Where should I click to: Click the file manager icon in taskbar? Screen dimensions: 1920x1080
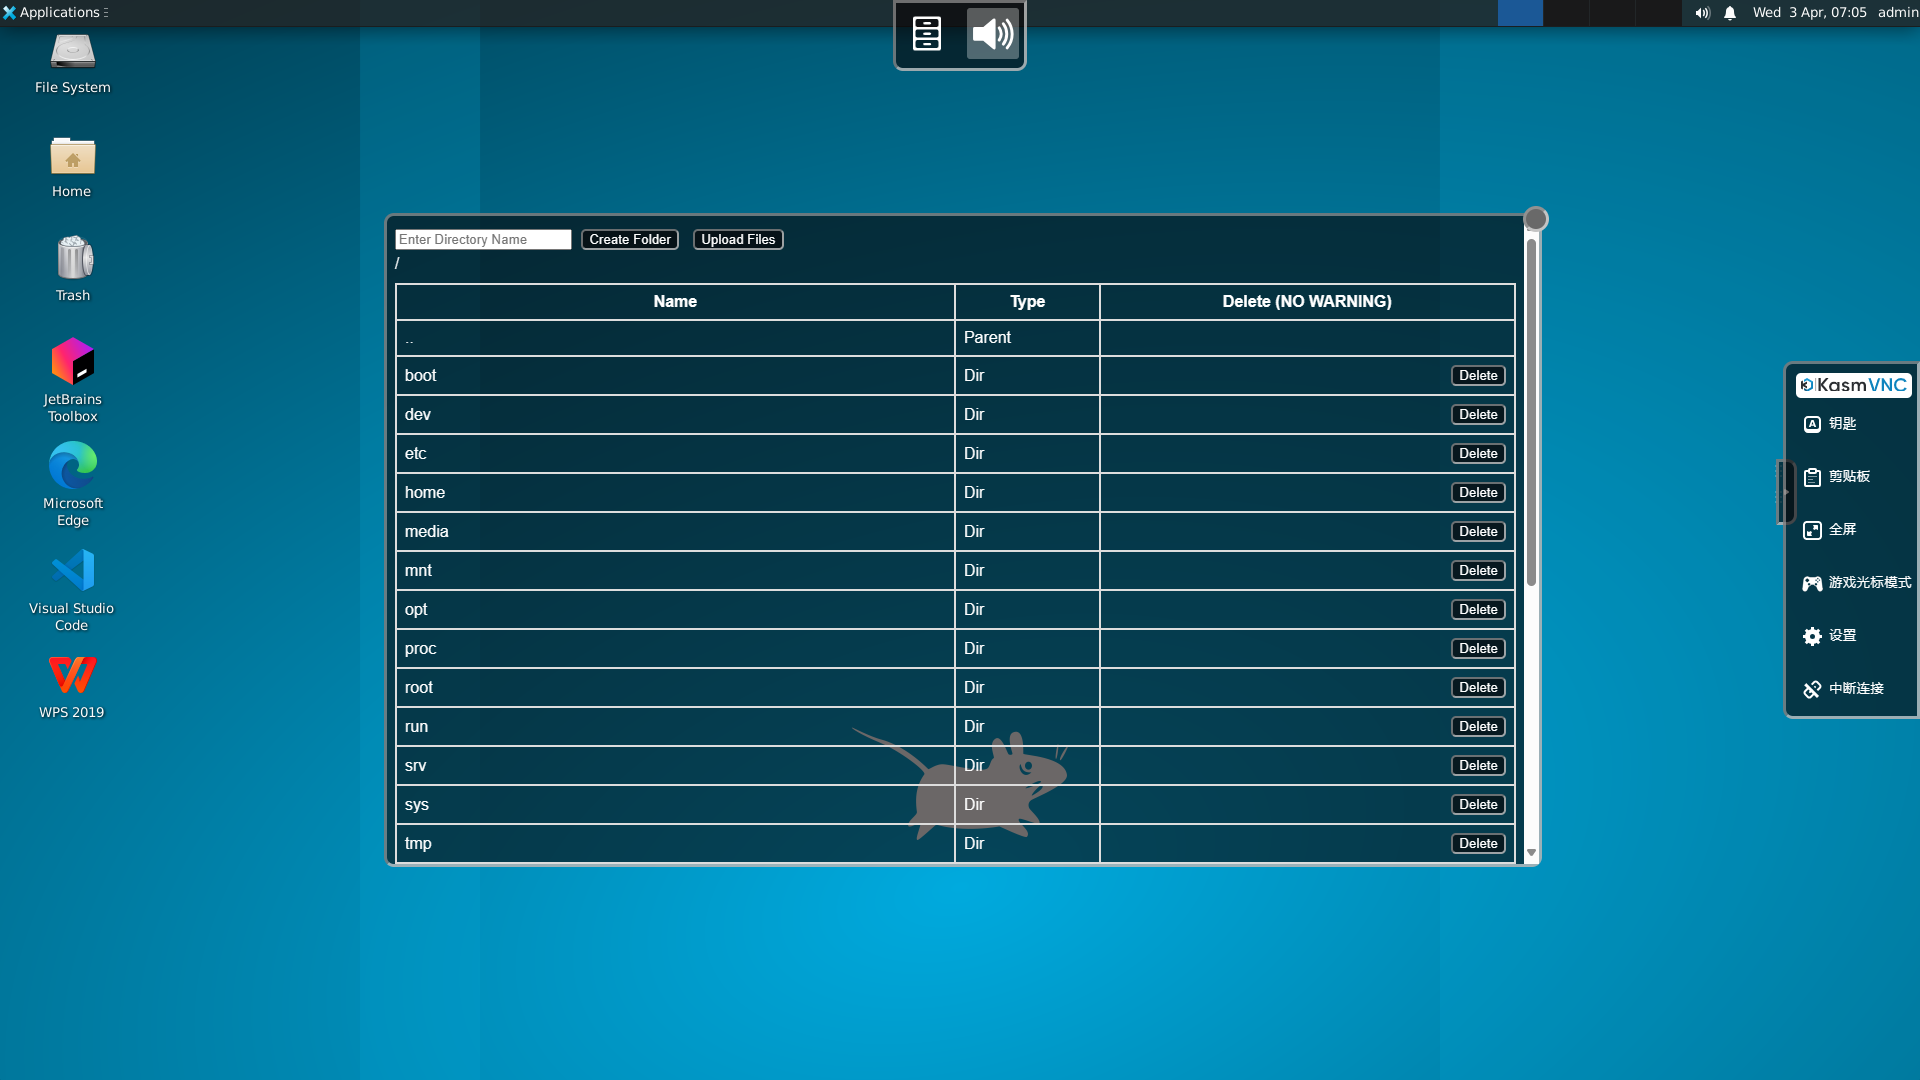click(x=927, y=33)
